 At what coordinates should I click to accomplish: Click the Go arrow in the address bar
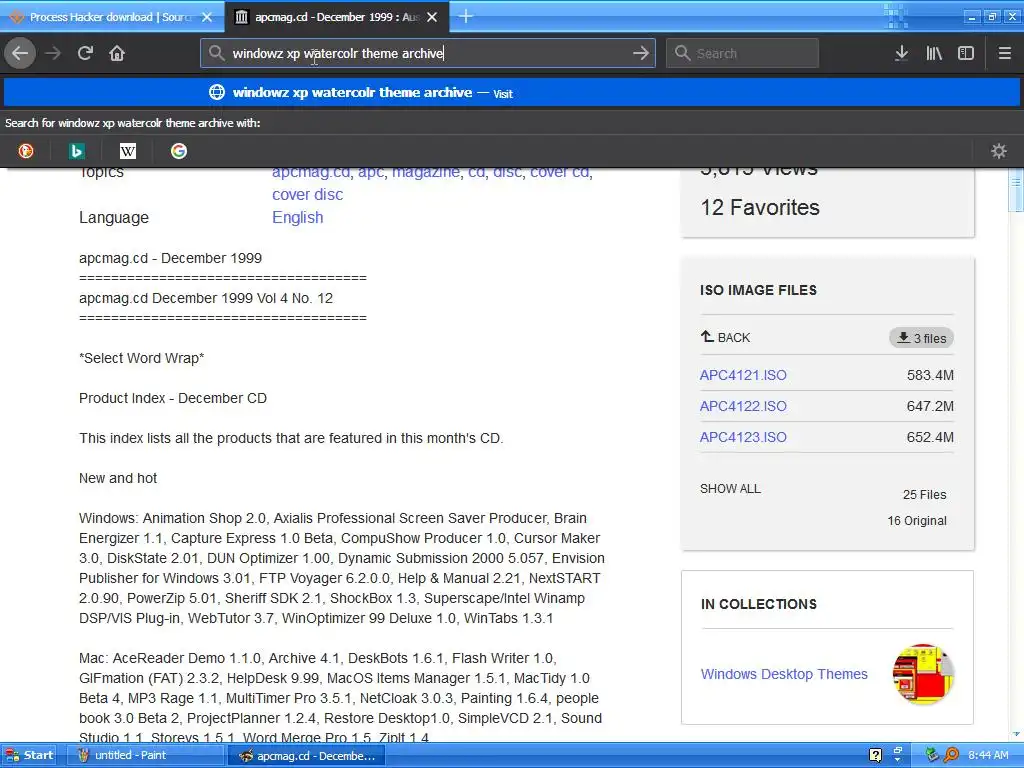point(641,53)
